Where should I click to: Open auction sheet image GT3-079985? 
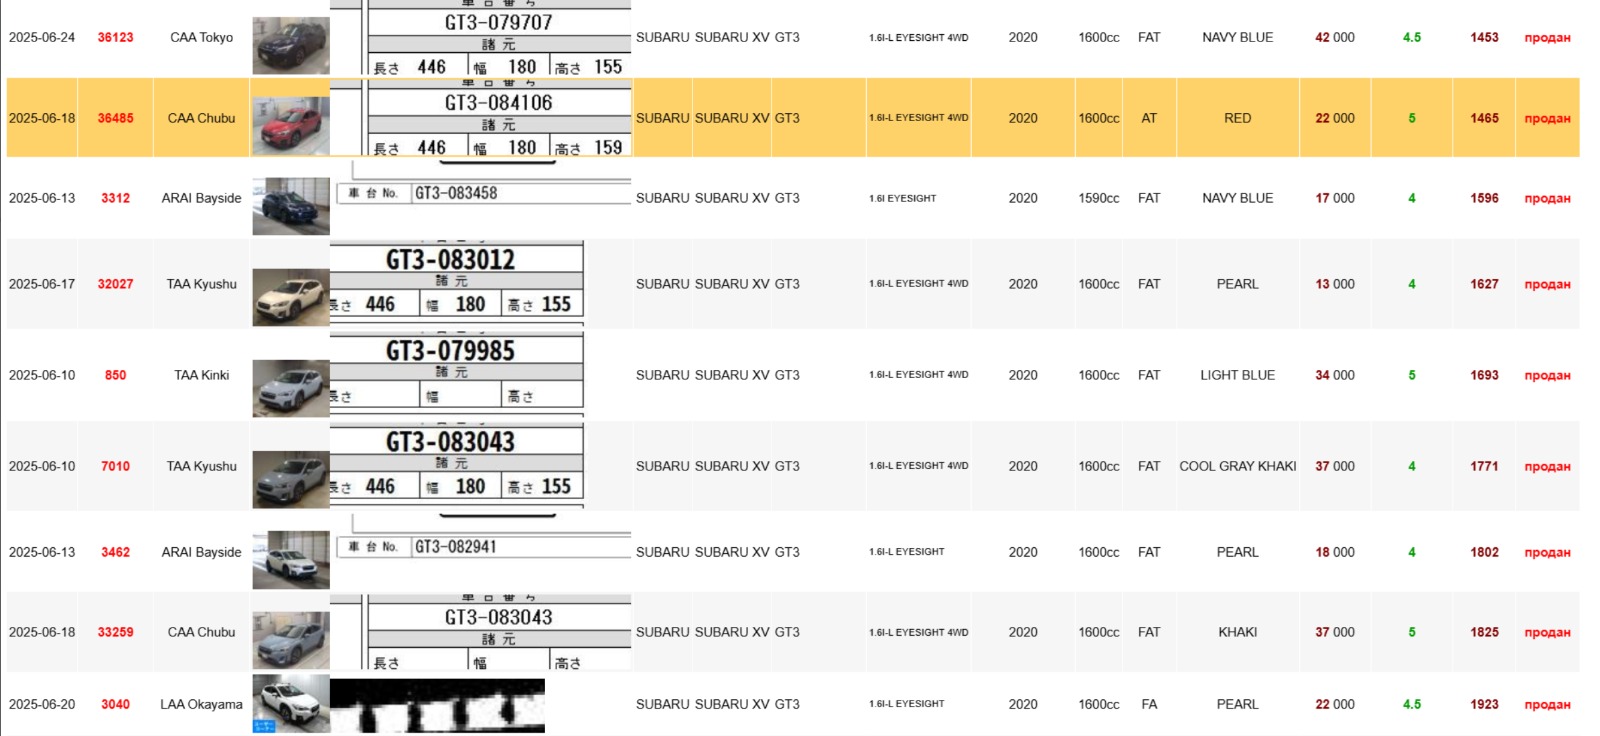[x=457, y=373]
